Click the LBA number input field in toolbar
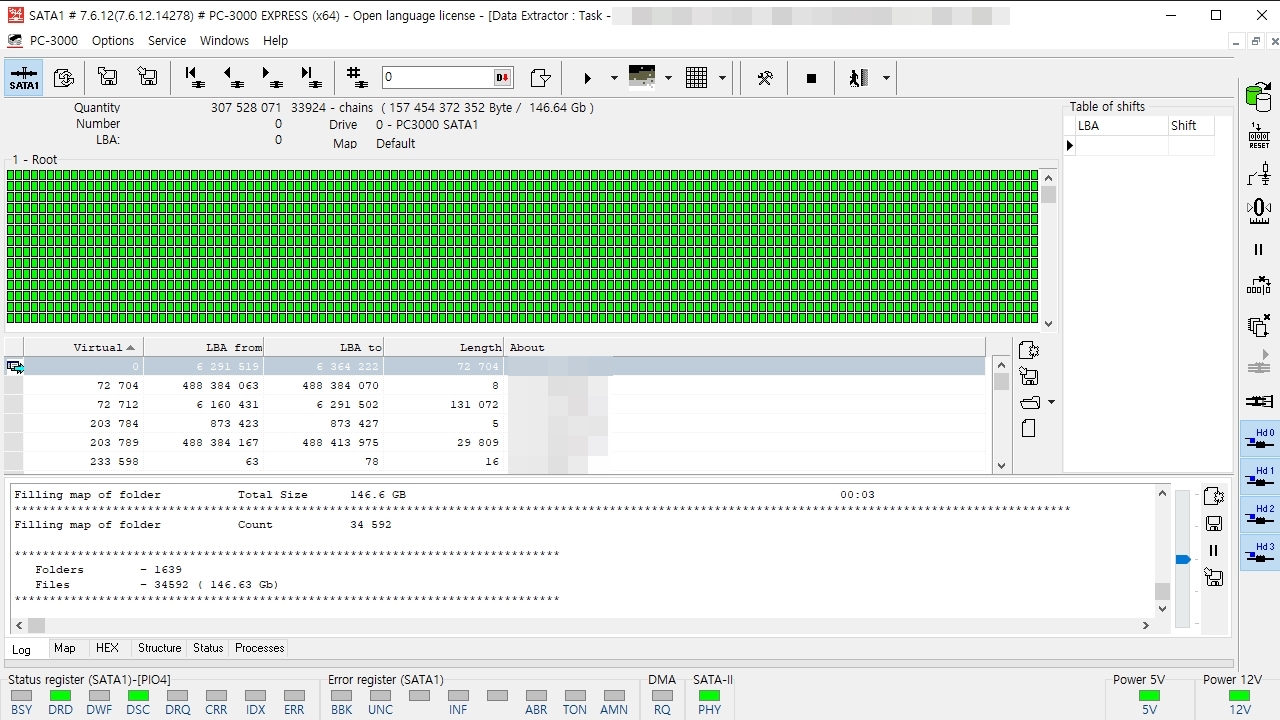The width and height of the screenshot is (1280, 720). (438, 78)
